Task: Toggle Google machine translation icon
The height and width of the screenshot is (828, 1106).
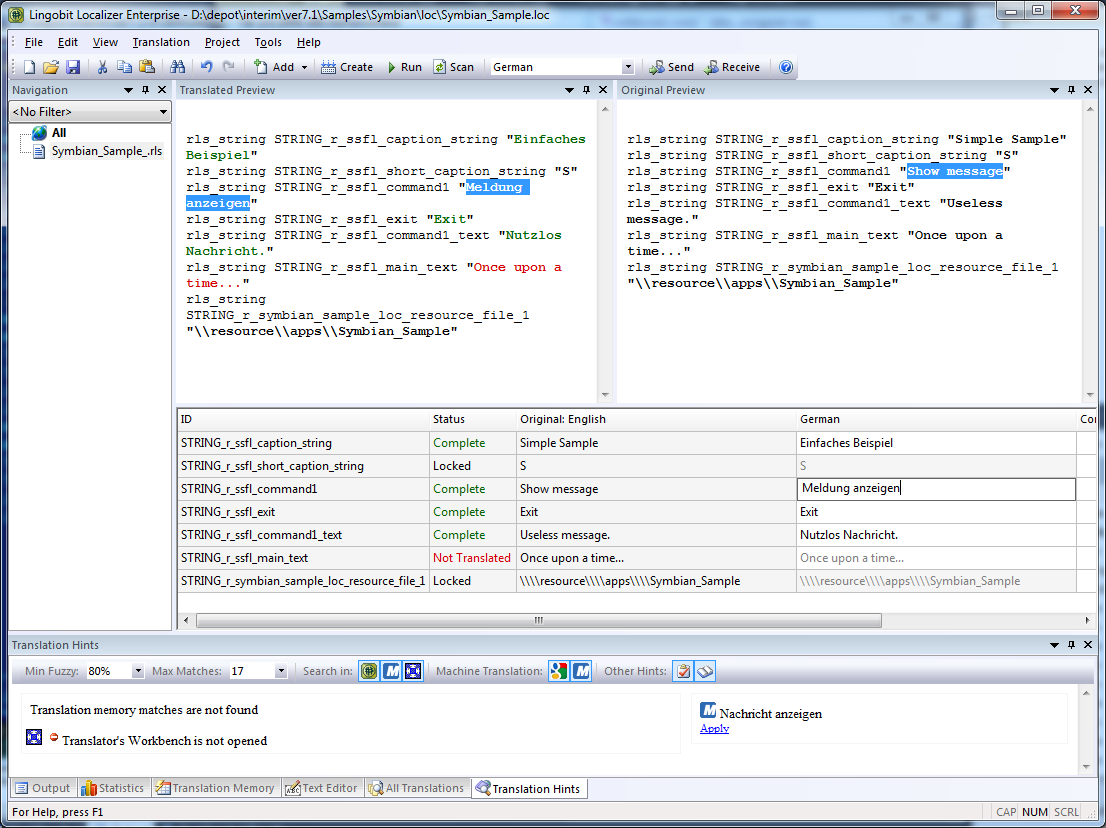Action: (x=559, y=671)
